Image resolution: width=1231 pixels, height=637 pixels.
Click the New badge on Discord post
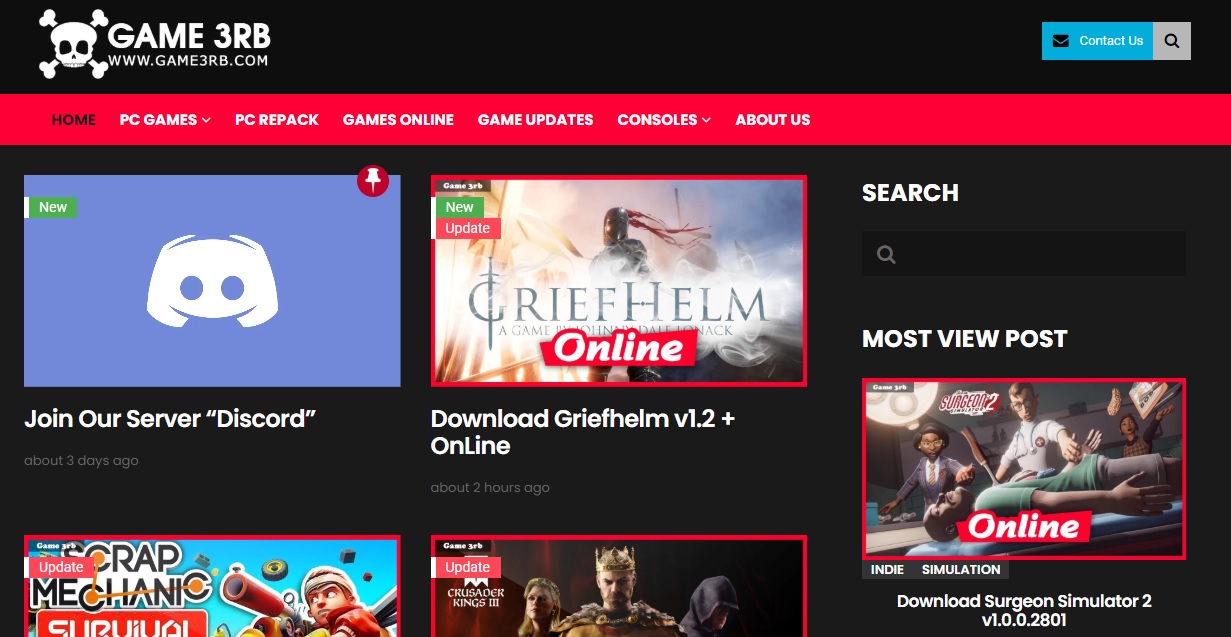(x=52, y=207)
